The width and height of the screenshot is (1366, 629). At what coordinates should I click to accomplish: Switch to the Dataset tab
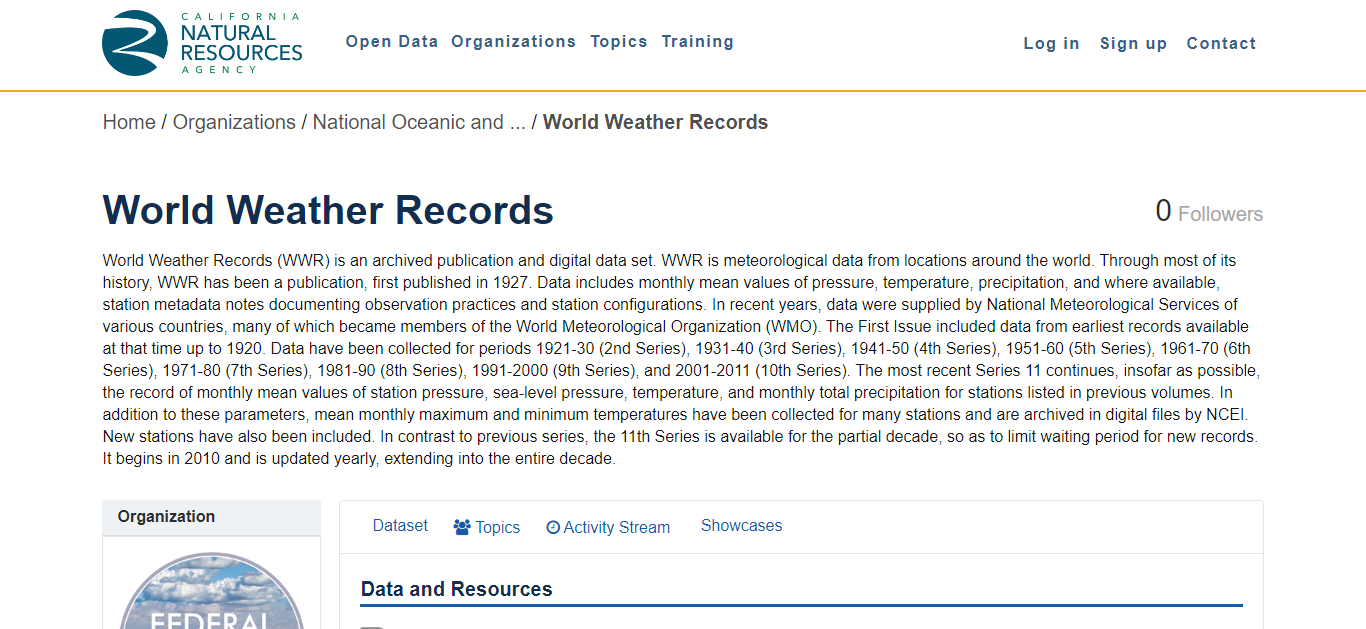click(x=400, y=526)
